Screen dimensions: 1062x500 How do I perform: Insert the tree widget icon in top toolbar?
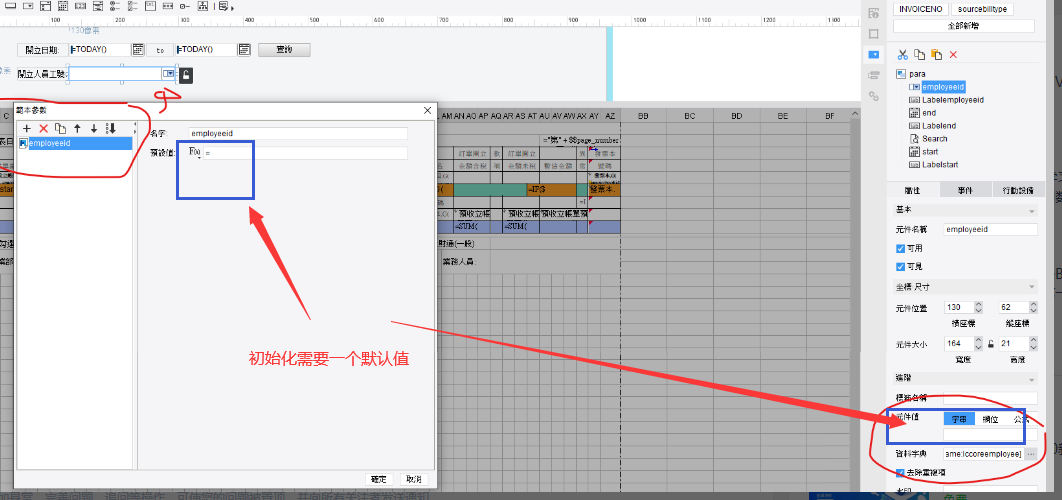coord(203,7)
